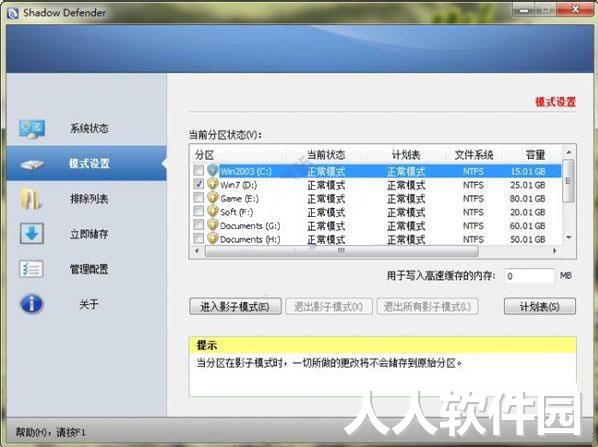Click the 关于 info icon

click(x=32, y=304)
